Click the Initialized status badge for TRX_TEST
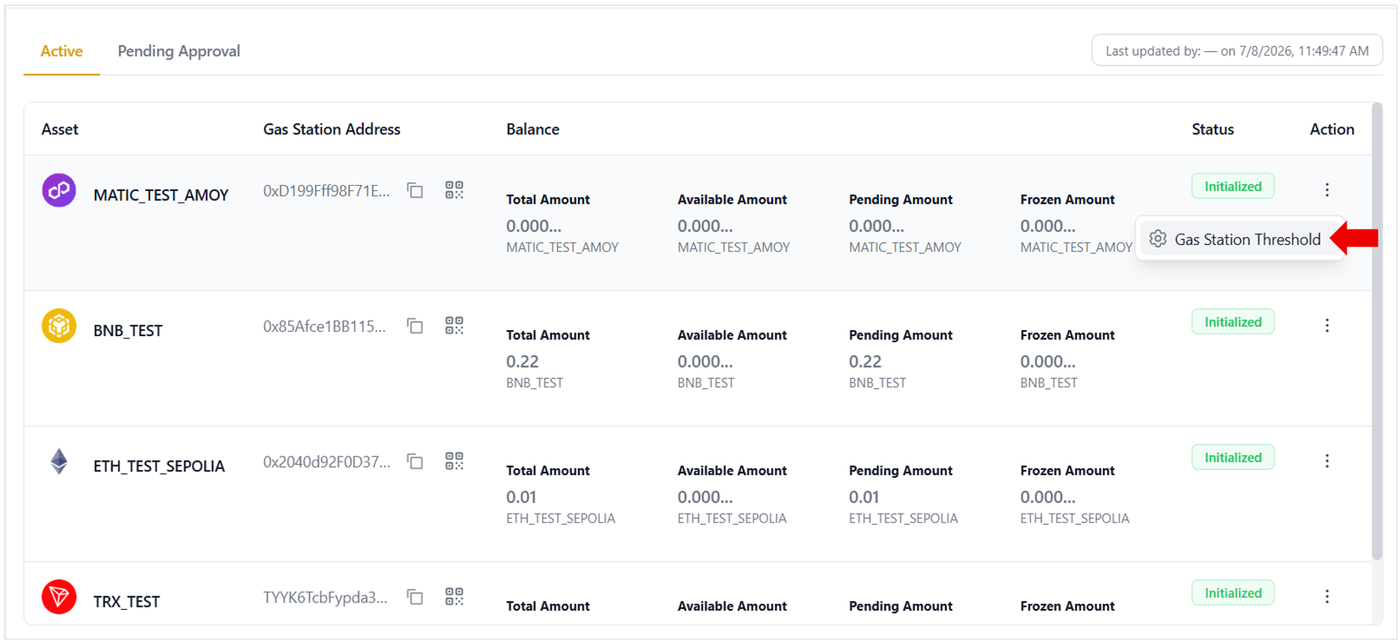The image size is (1400, 643). [1233, 593]
